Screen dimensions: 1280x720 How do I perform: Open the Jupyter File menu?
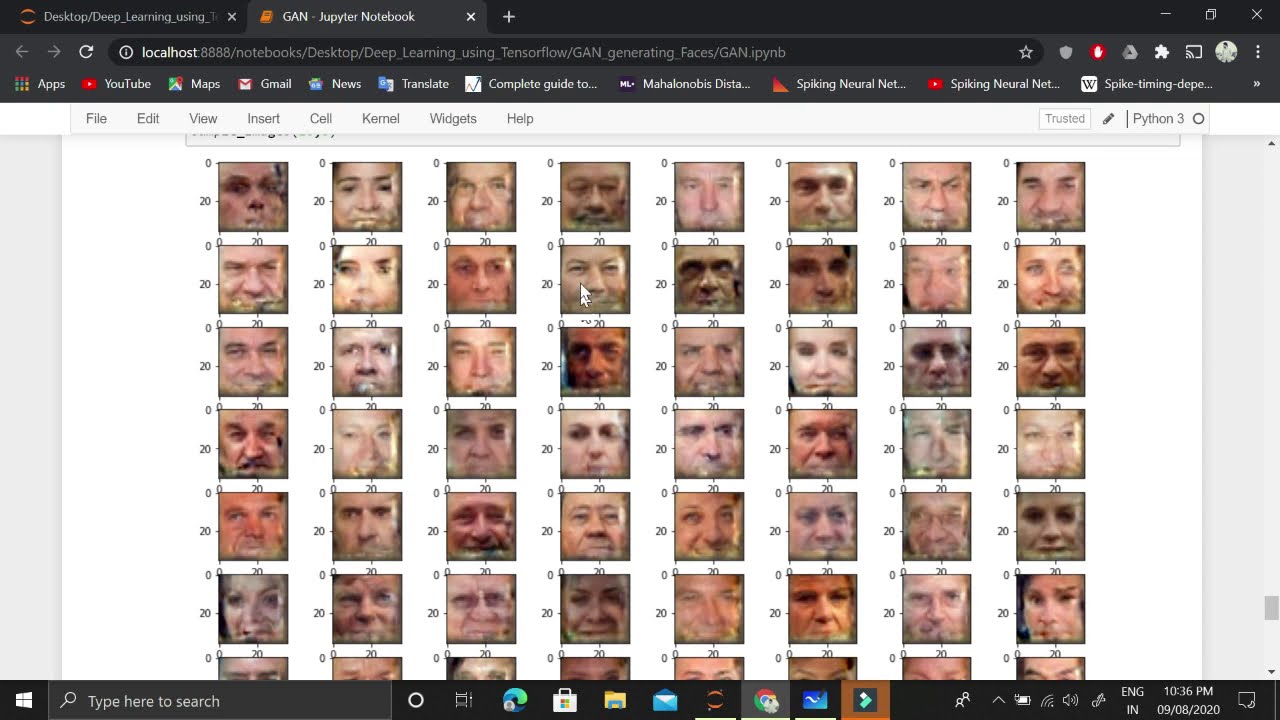click(x=96, y=118)
